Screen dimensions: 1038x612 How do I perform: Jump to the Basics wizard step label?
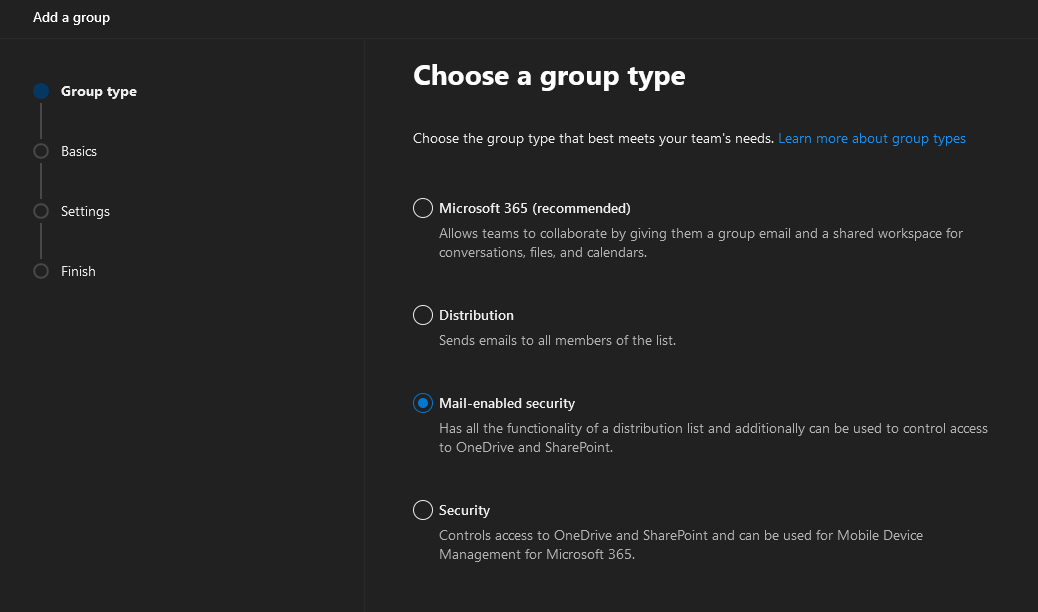click(79, 151)
